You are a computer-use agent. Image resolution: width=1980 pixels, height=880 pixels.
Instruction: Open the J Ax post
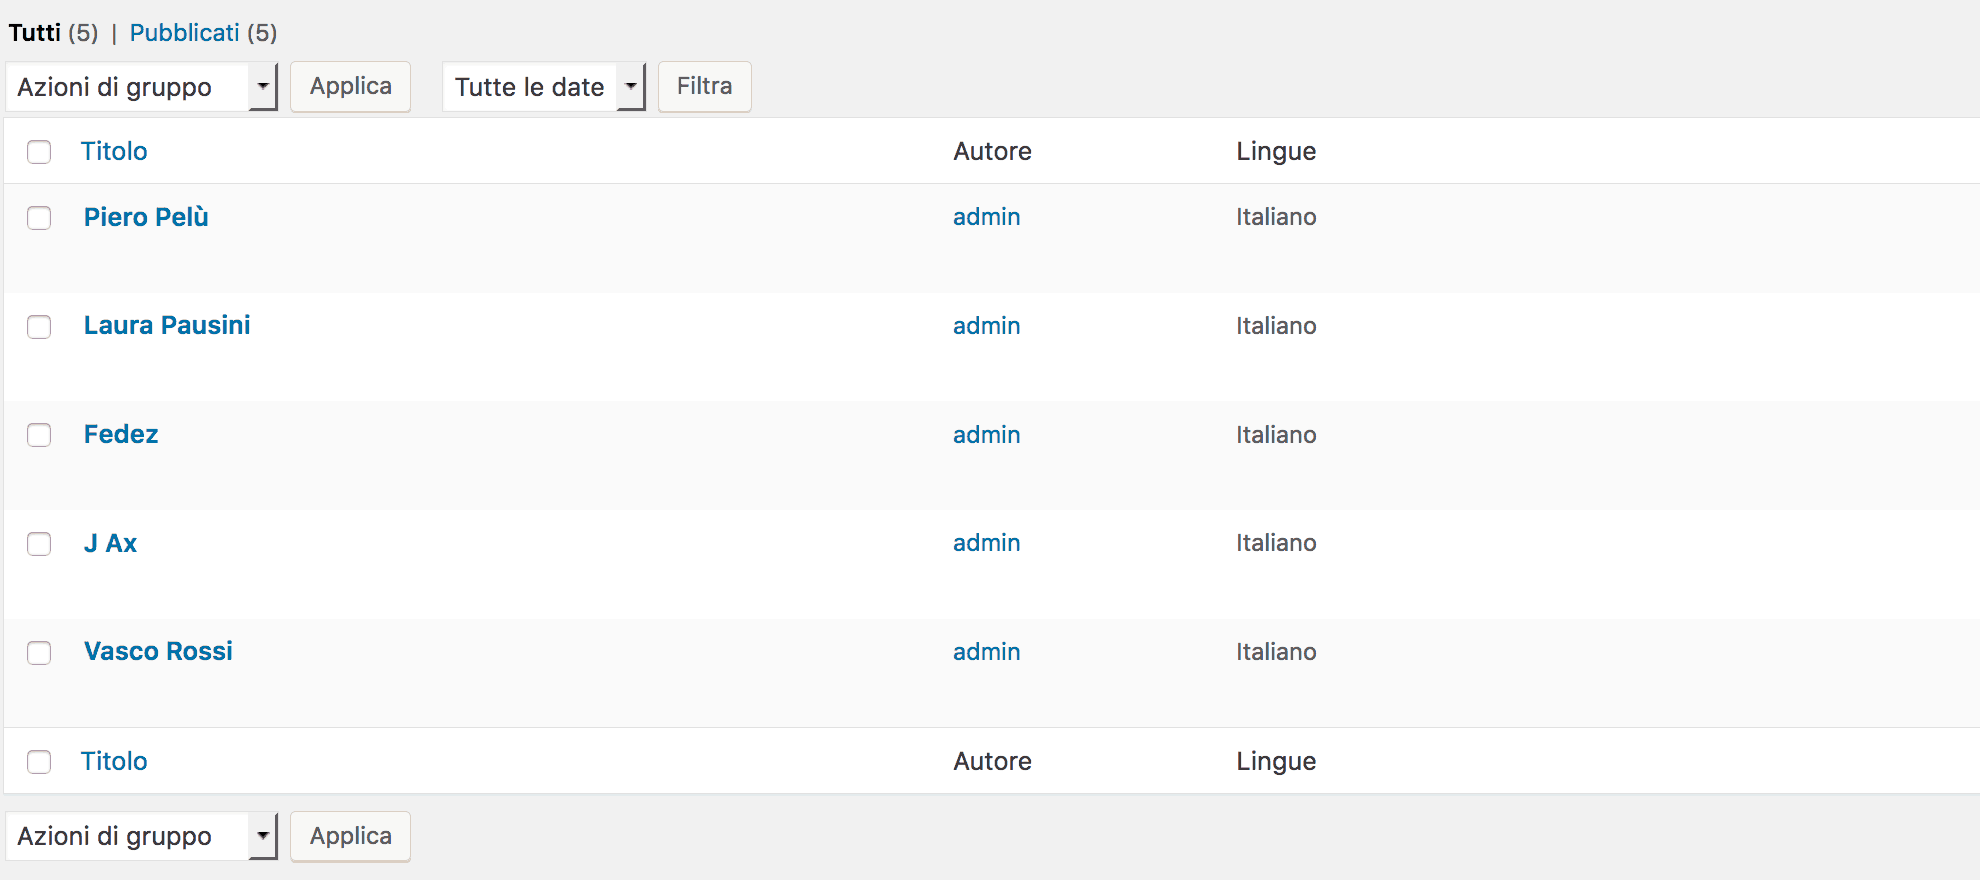[111, 543]
